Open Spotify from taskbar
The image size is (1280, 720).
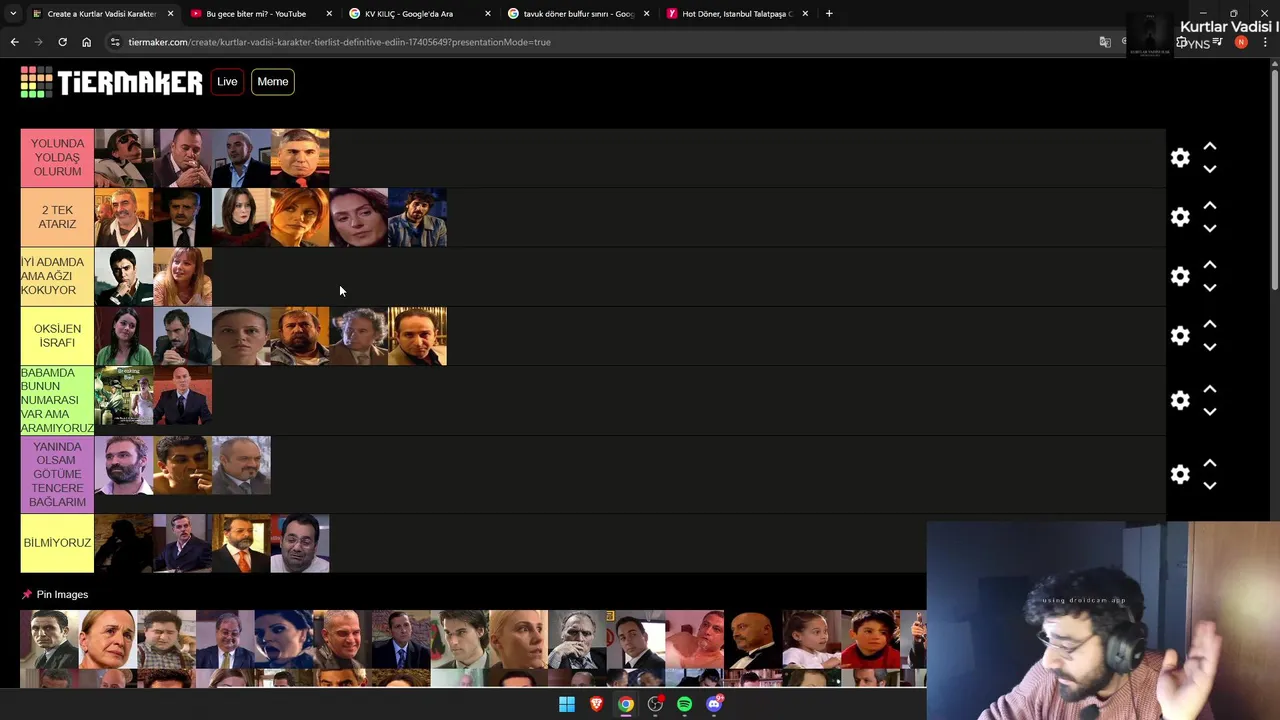684,704
